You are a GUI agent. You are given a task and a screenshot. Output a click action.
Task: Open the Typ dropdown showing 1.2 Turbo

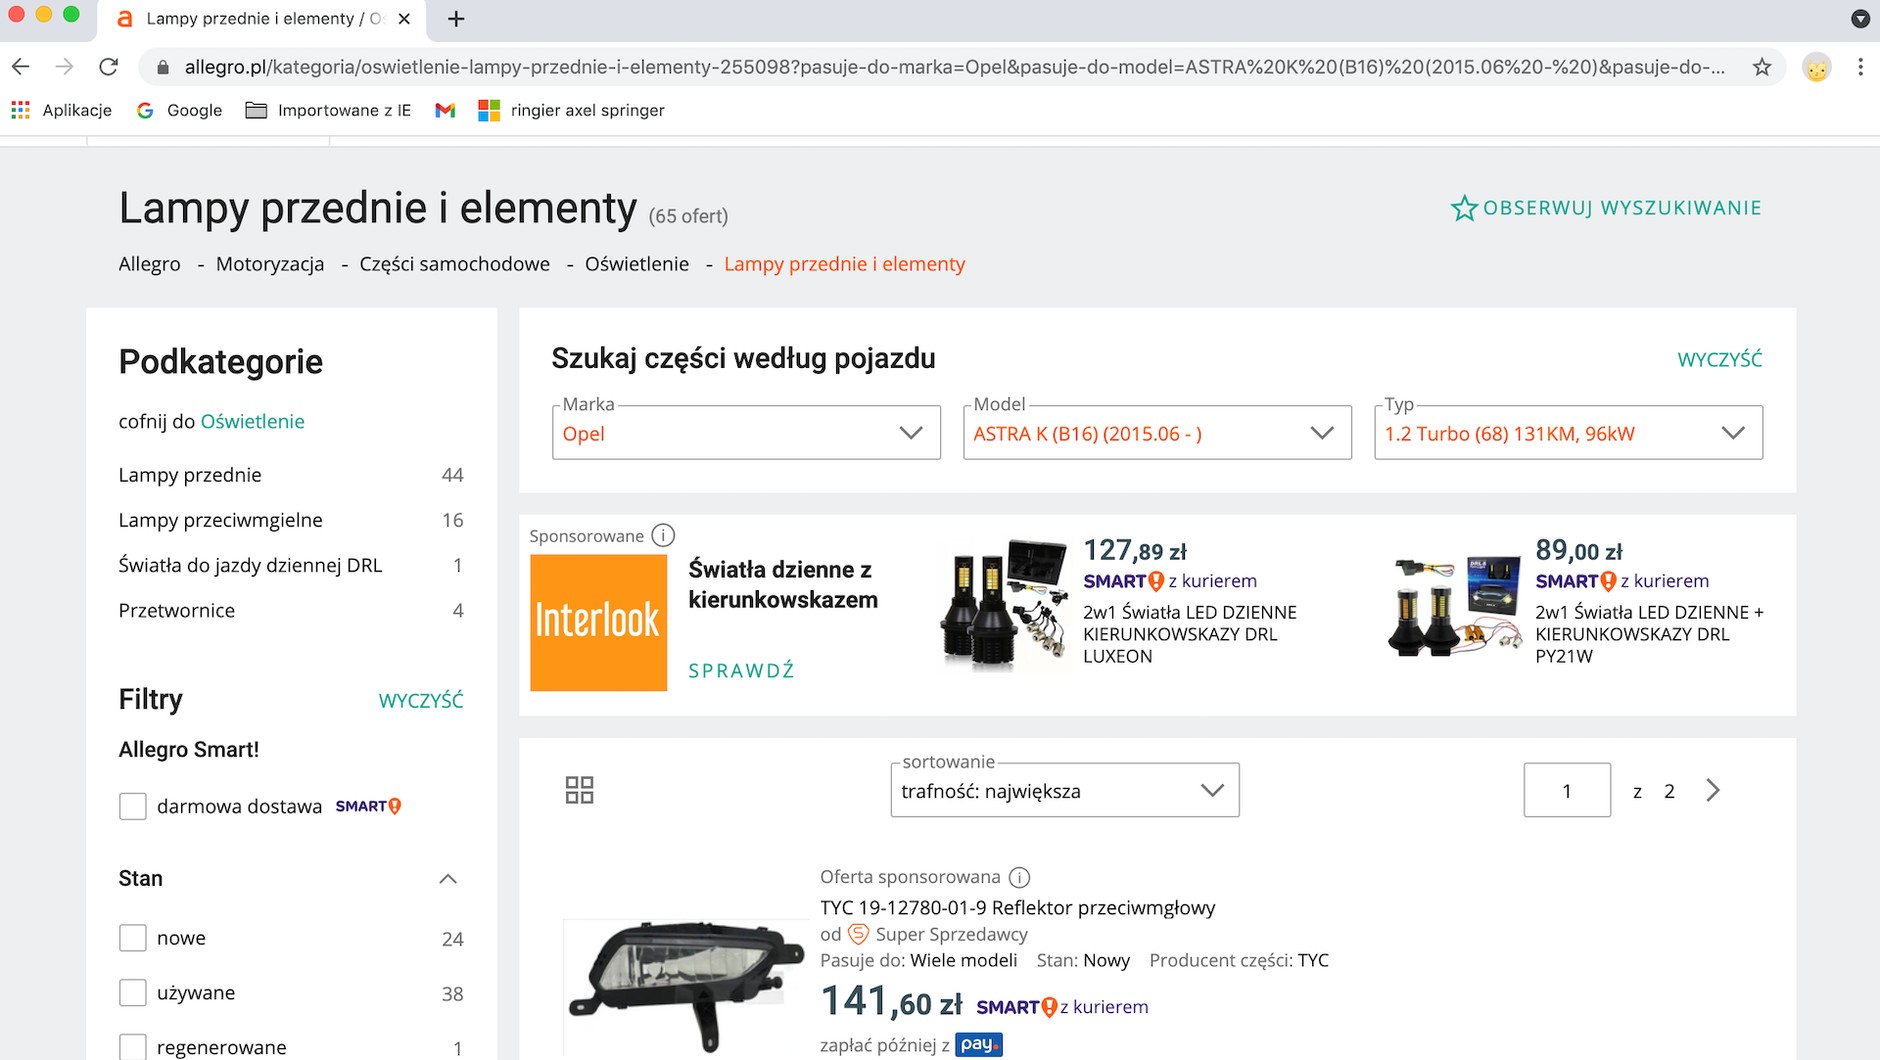tap(1568, 432)
